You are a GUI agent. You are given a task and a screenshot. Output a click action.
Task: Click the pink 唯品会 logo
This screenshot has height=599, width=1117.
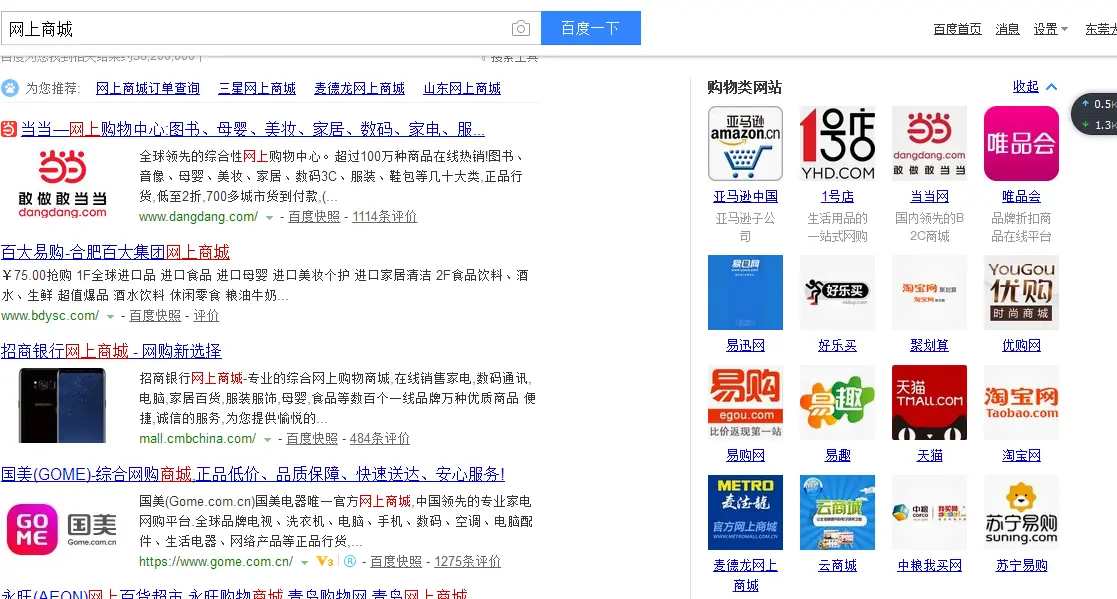(1021, 143)
